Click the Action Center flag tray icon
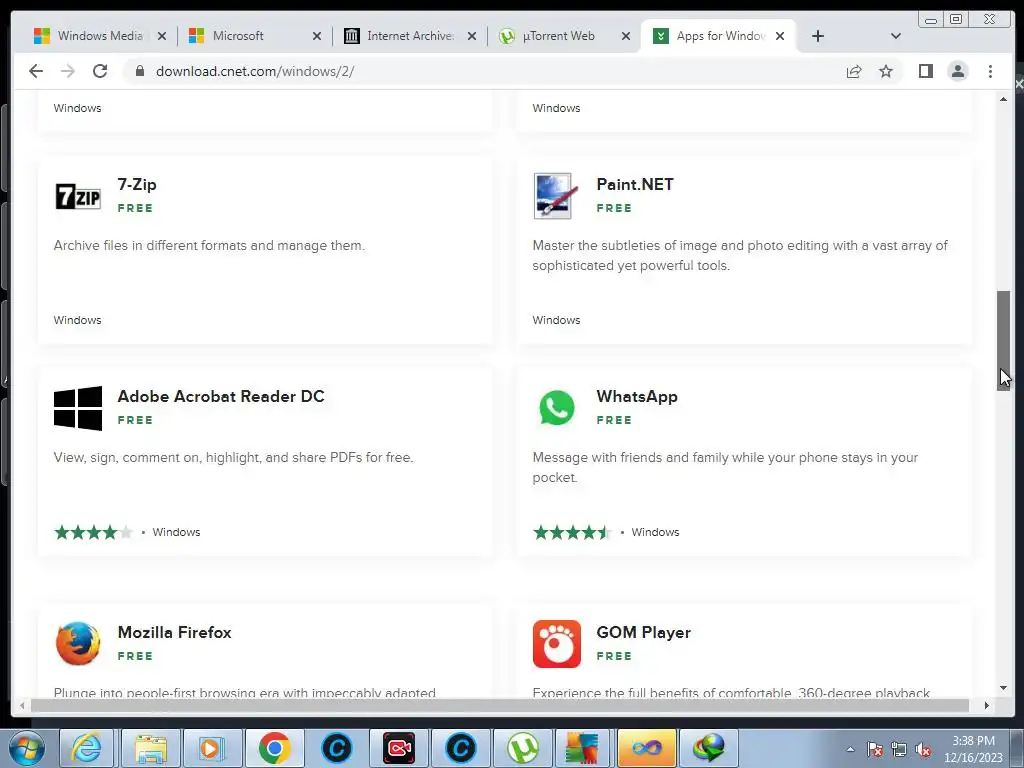The image size is (1024, 768). tap(875, 750)
